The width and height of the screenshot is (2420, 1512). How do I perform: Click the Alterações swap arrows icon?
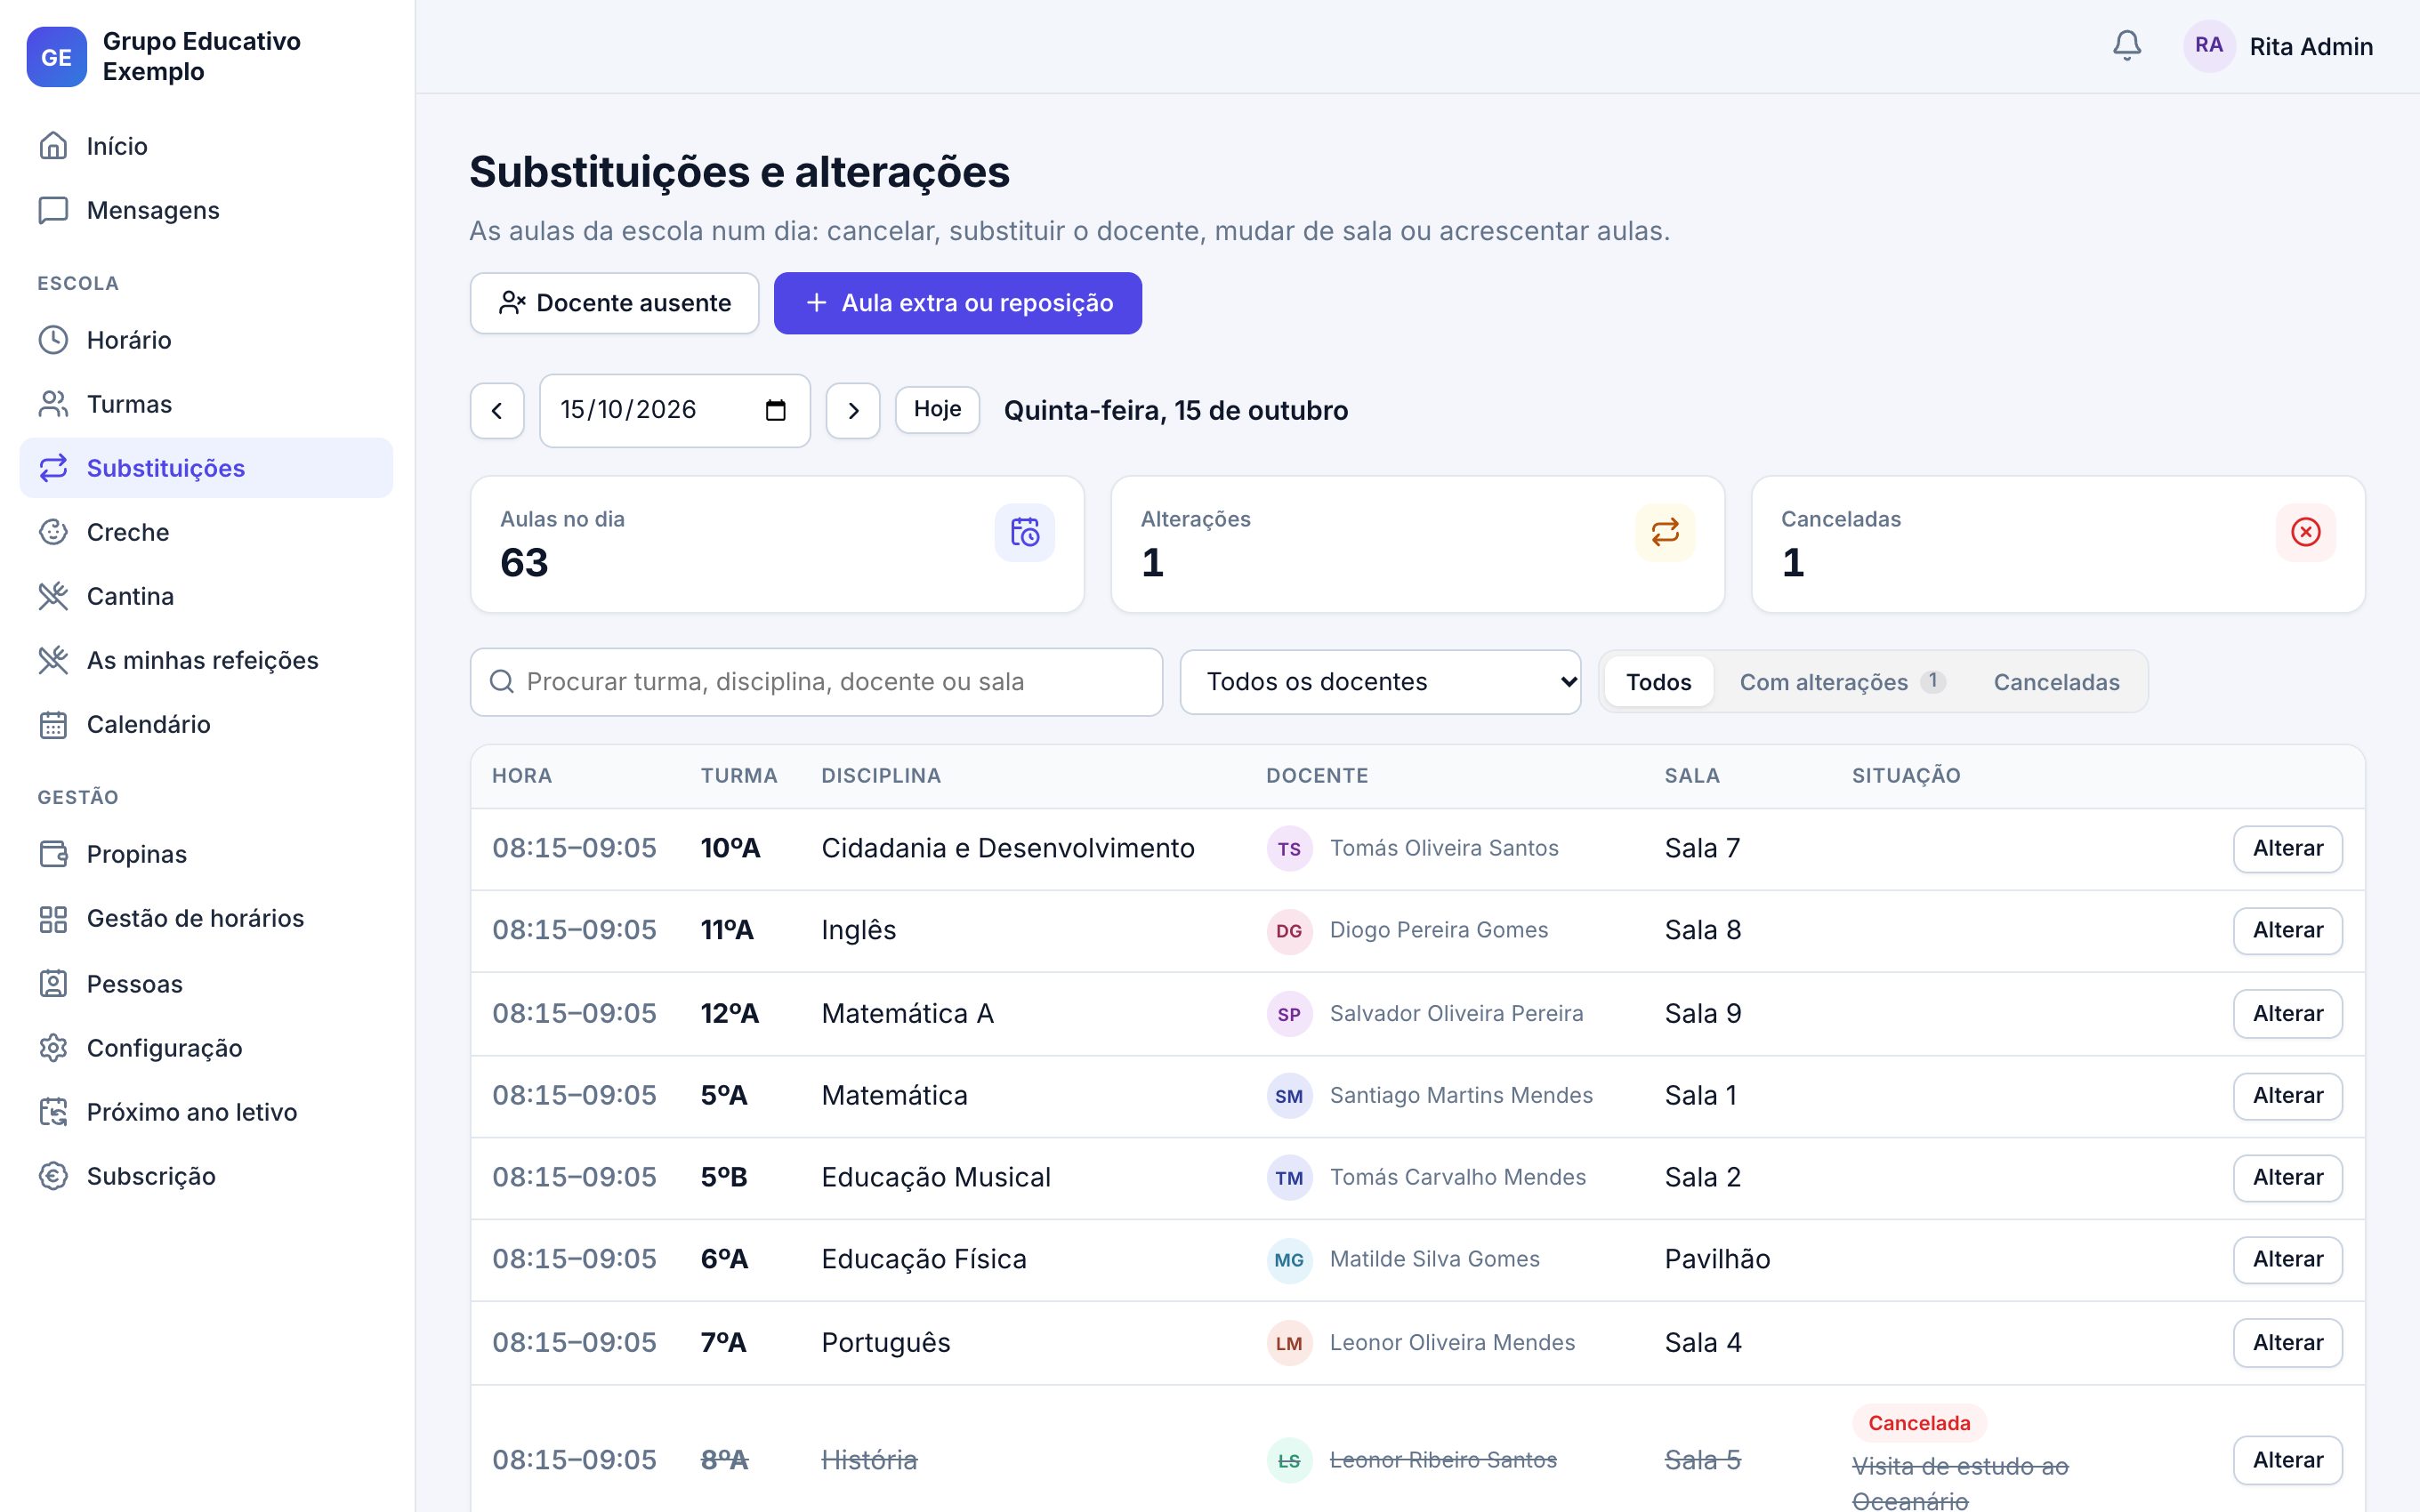click(x=1664, y=532)
